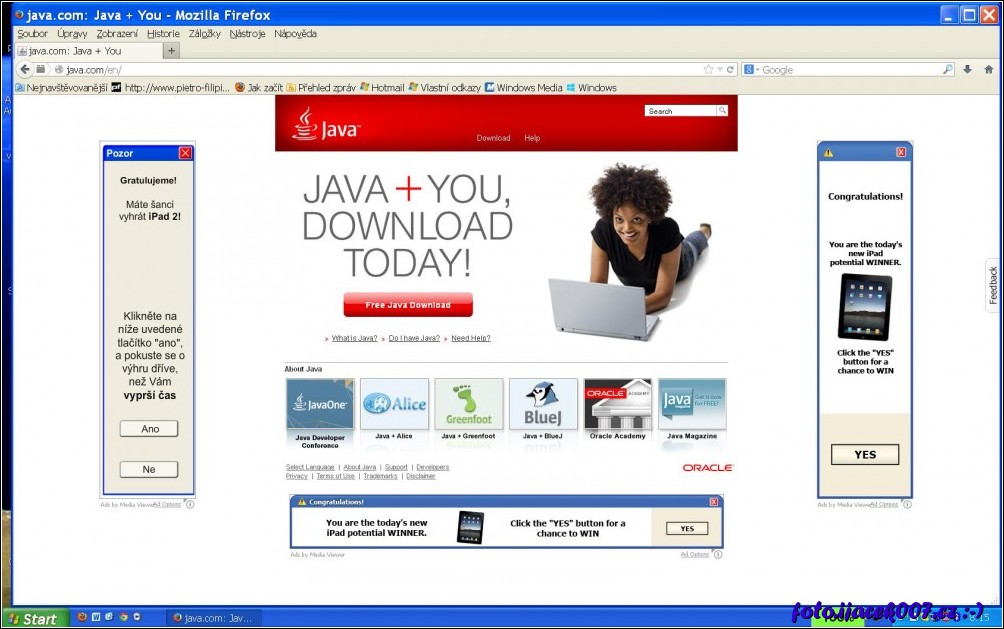Viewport: 1004px width, 629px height.
Task: Open the Windows Start button
Action: coord(35,619)
